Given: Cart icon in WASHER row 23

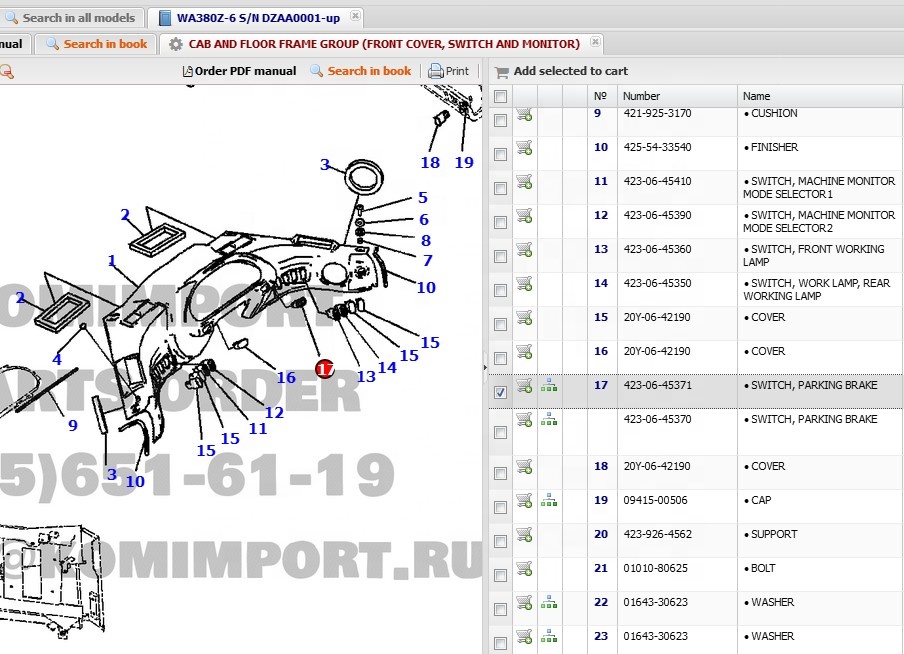Looking at the screenshot, I should pos(524,637).
